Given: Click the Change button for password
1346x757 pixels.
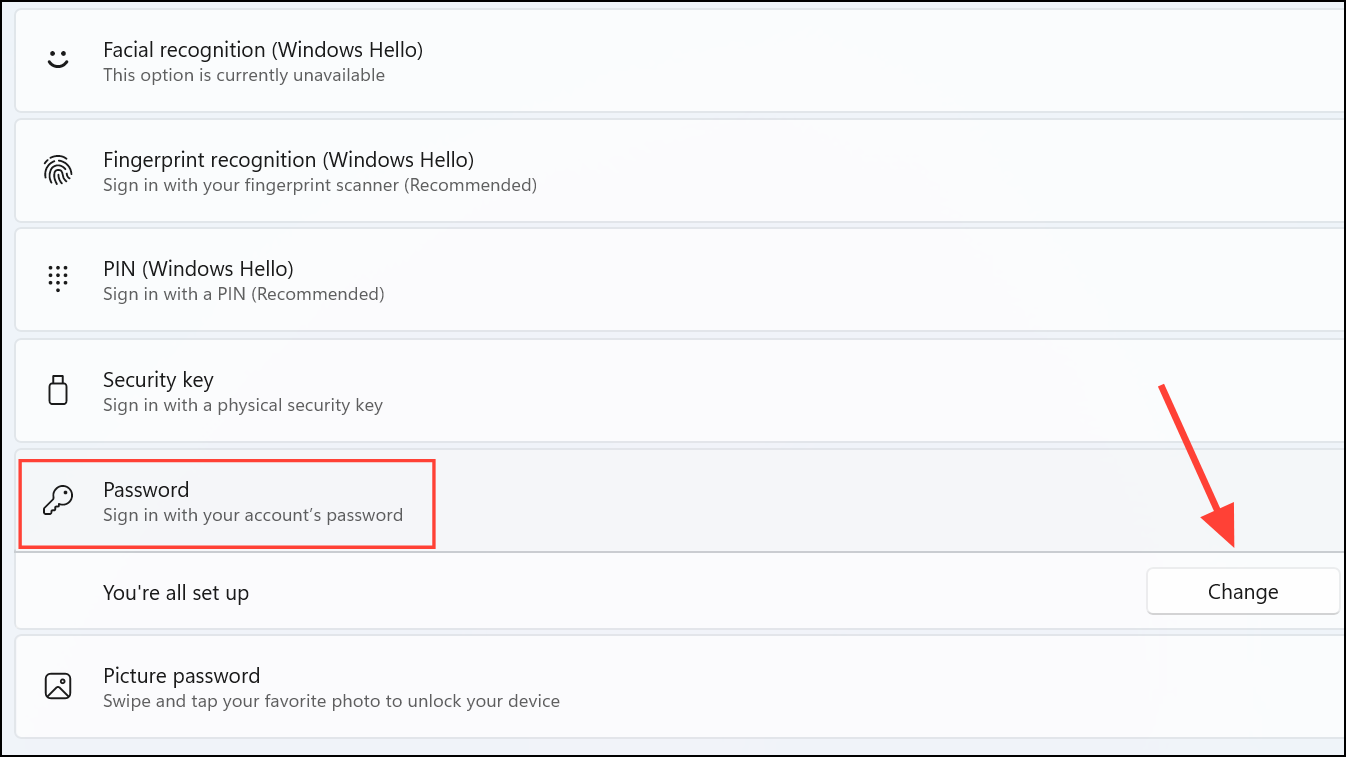Looking at the screenshot, I should [1242, 591].
